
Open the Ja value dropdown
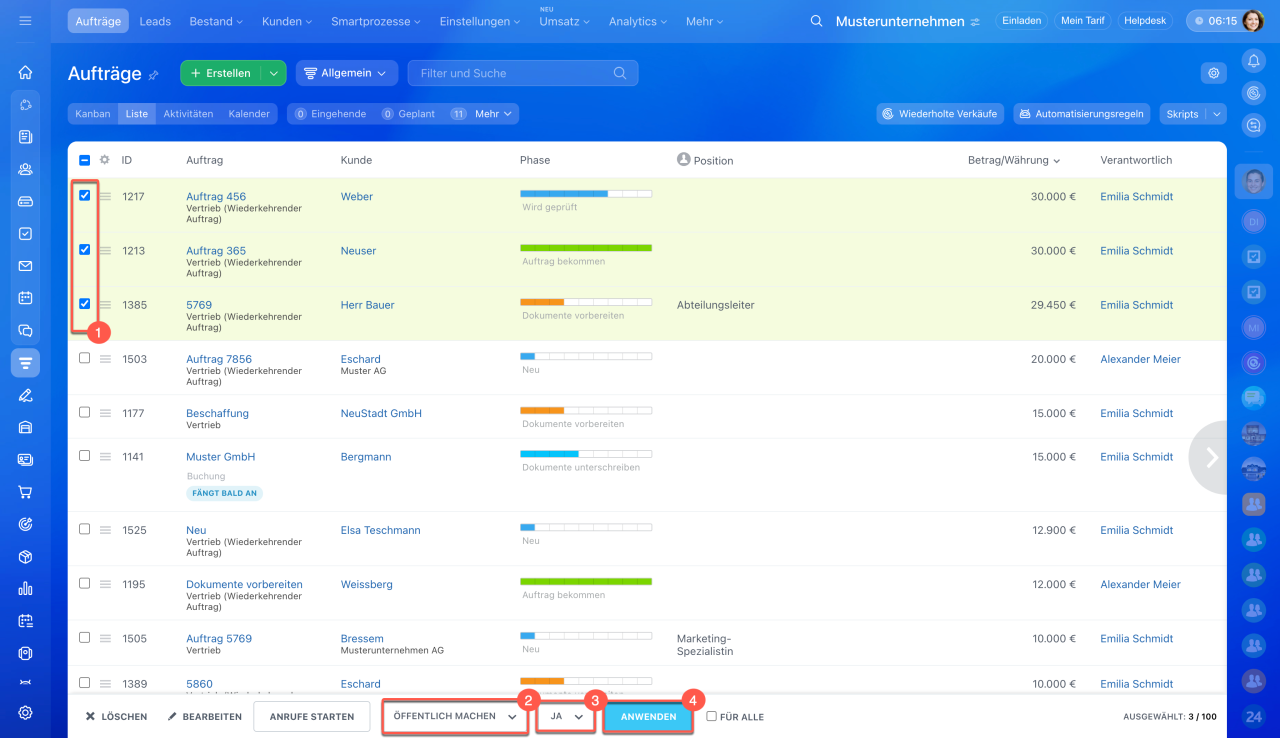point(566,717)
